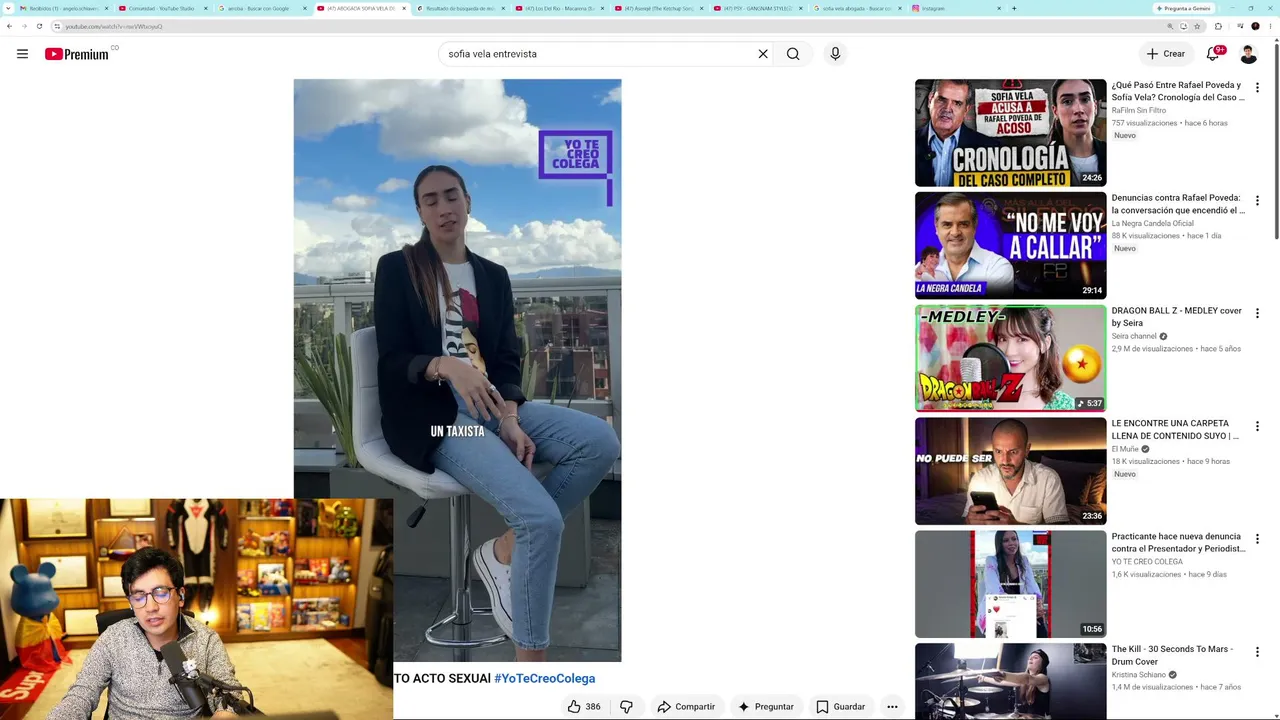This screenshot has width=1280, height=720.
Task: Open title ¿Qué Pasó Entre Rafael Poveda
Action: click(1177, 91)
